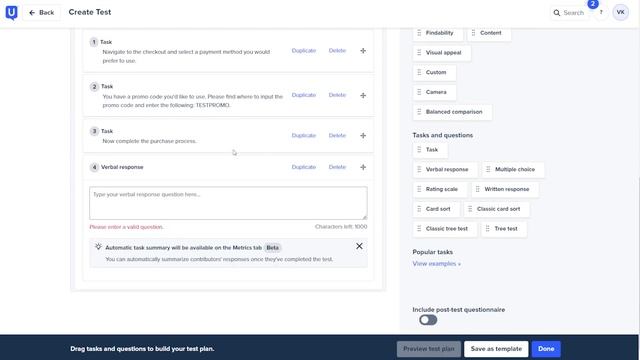Open the help question mark icon

click(601, 13)
